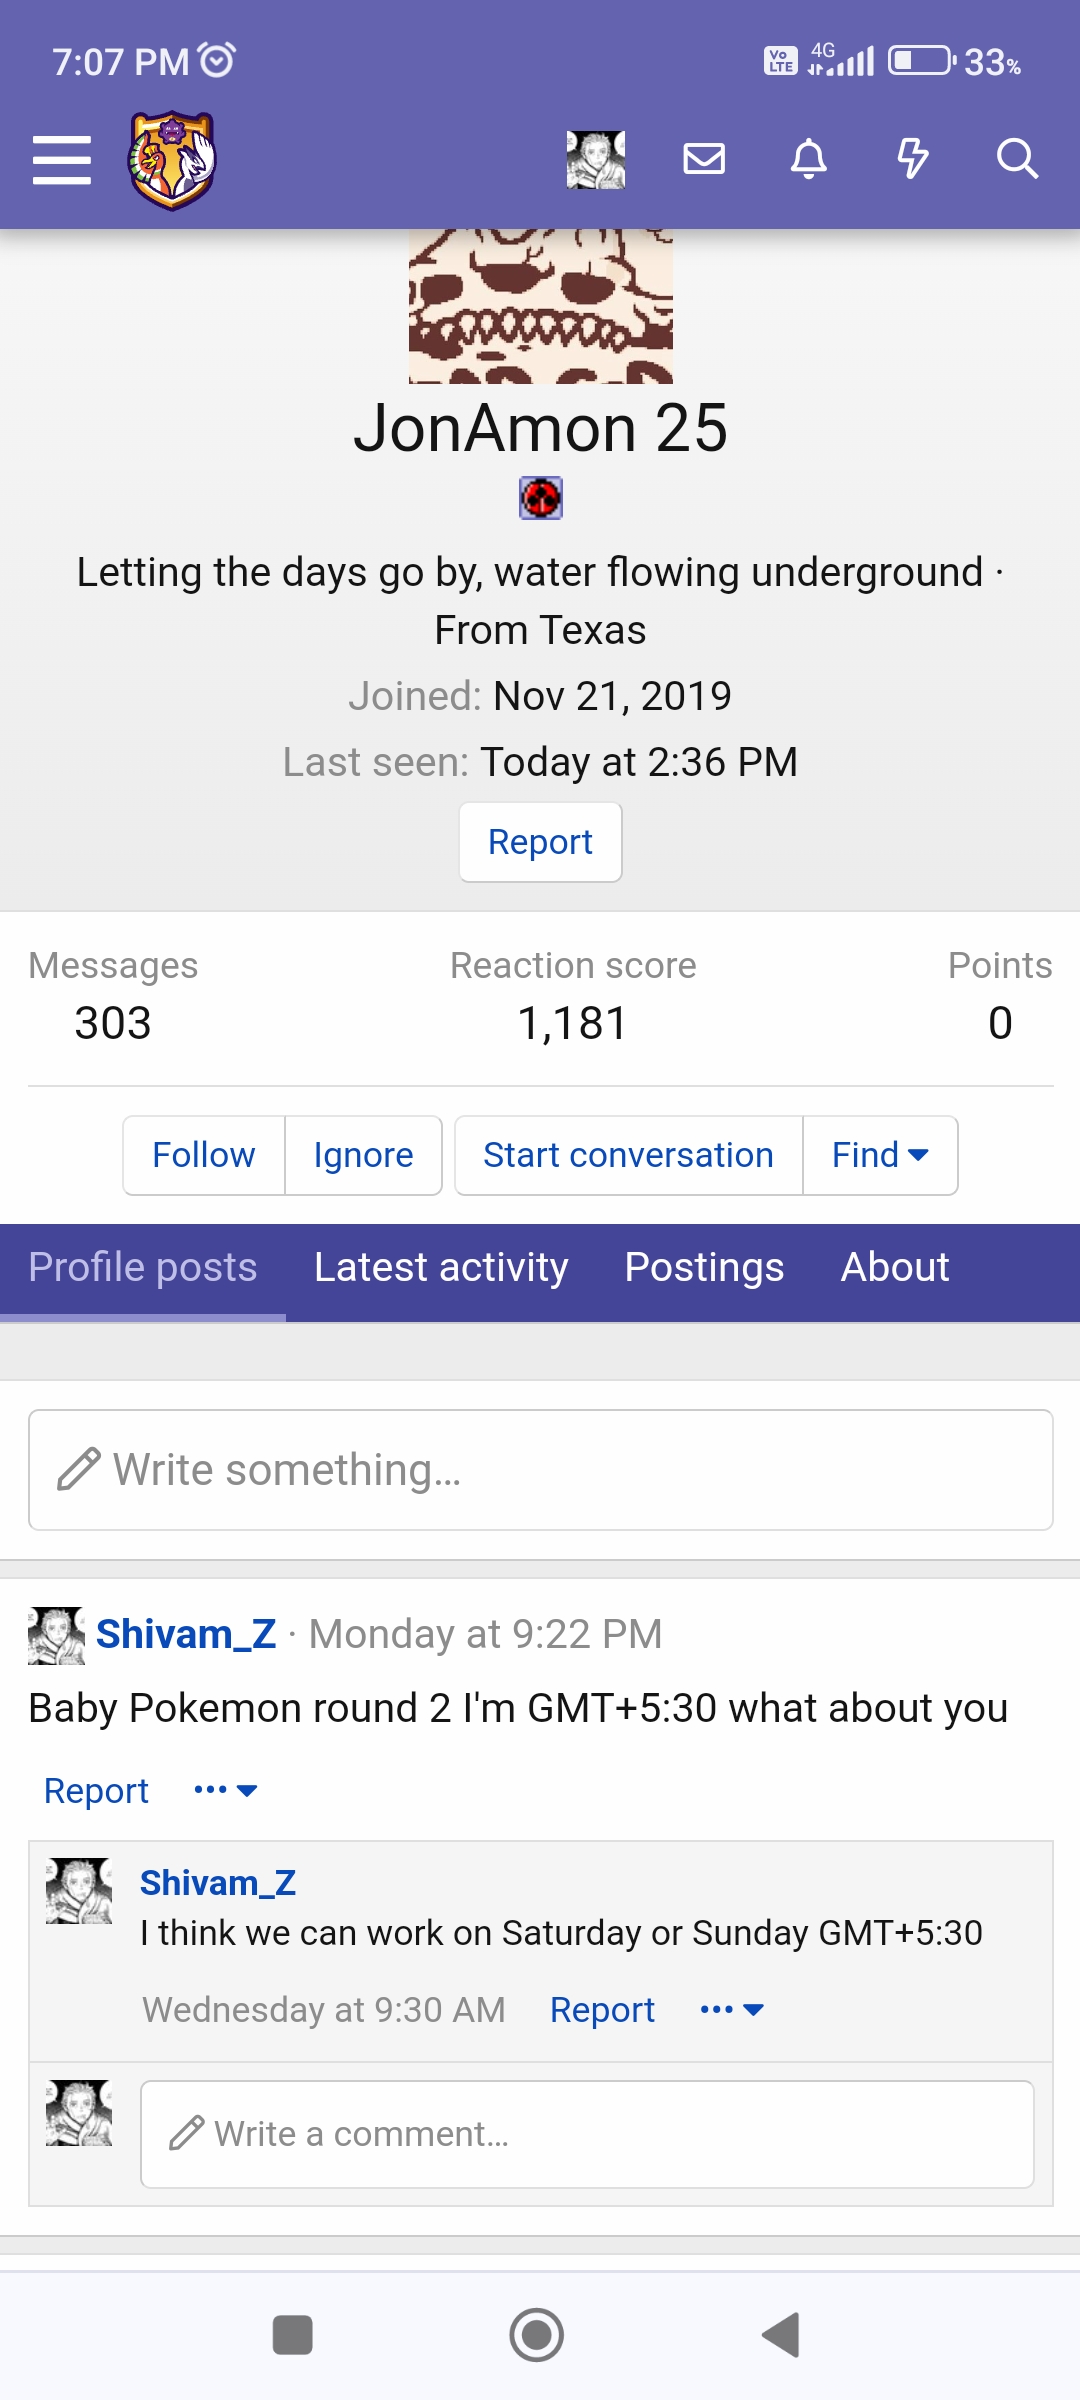Switch to the Latest activity tab
Image resolution: width=1080 pixels, height=2400 pixels.
[x=441, y=1268]
